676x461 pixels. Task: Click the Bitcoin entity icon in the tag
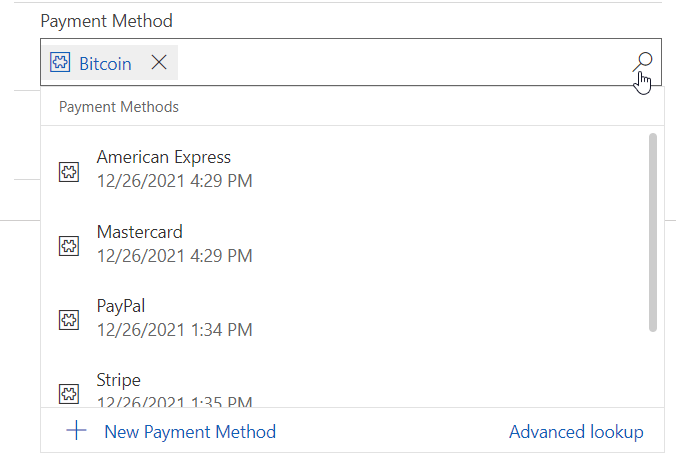click(60, 63)
